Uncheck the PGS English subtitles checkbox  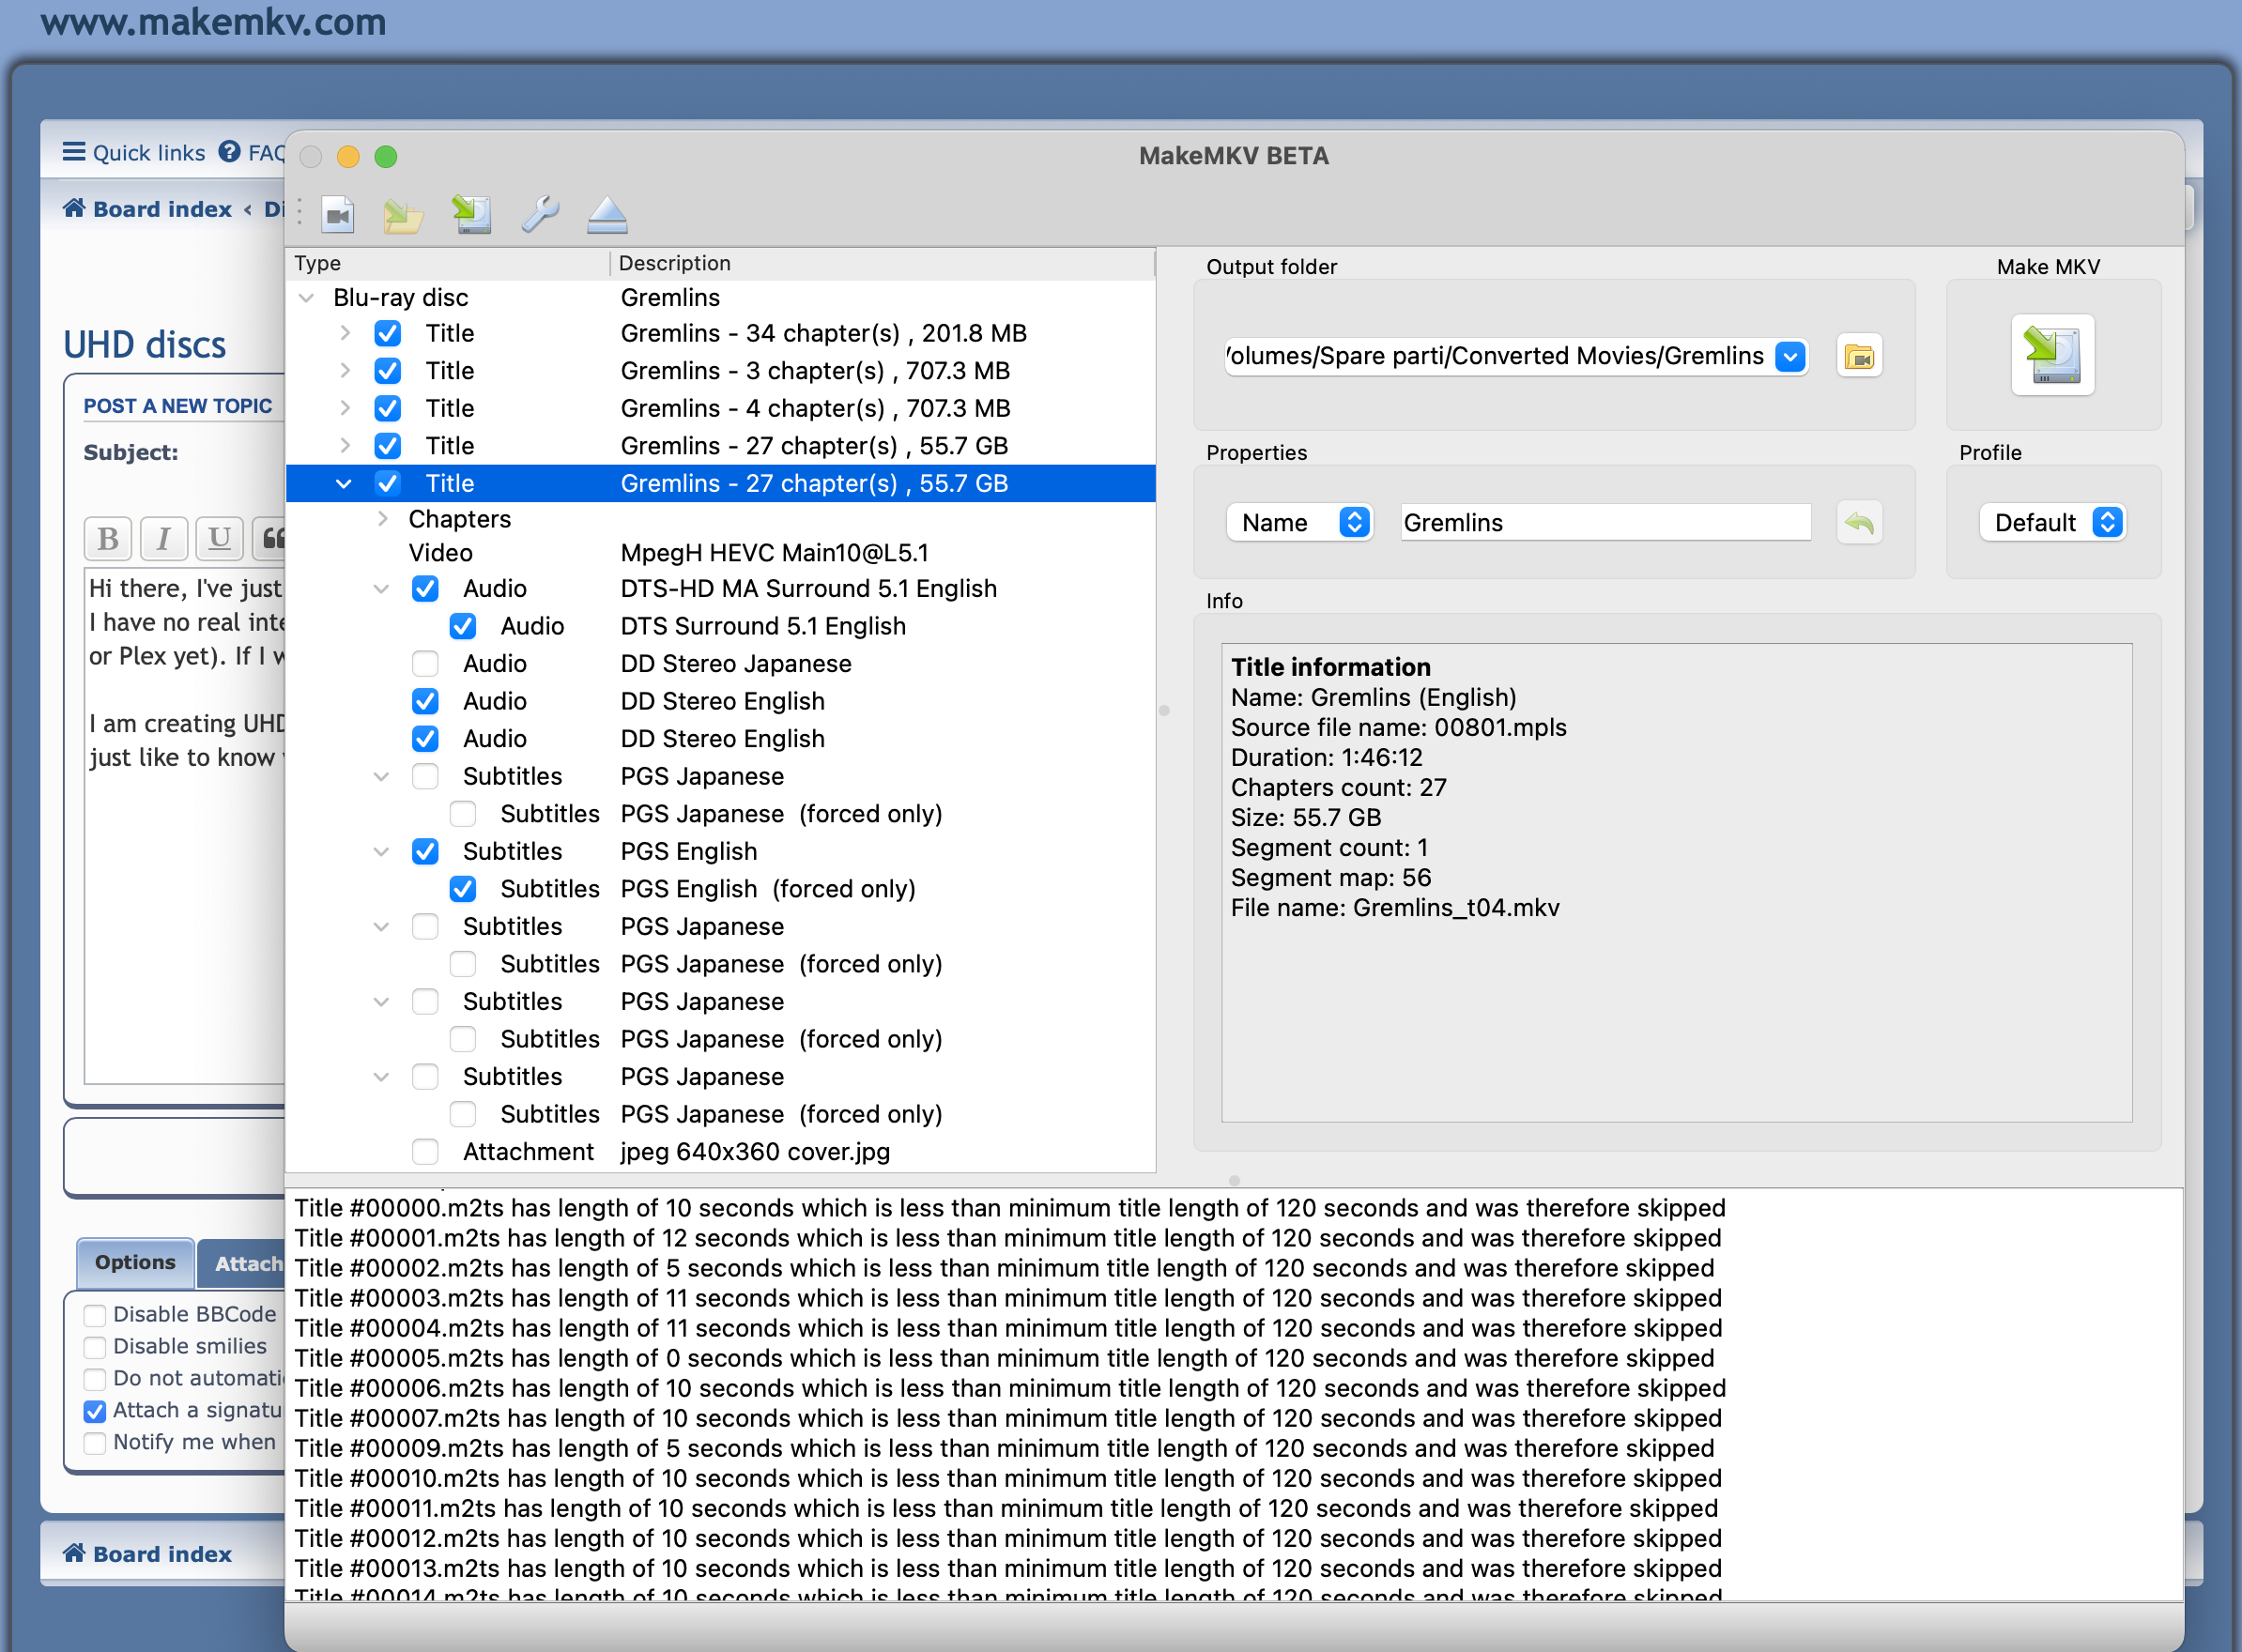(x=425, y=851)
